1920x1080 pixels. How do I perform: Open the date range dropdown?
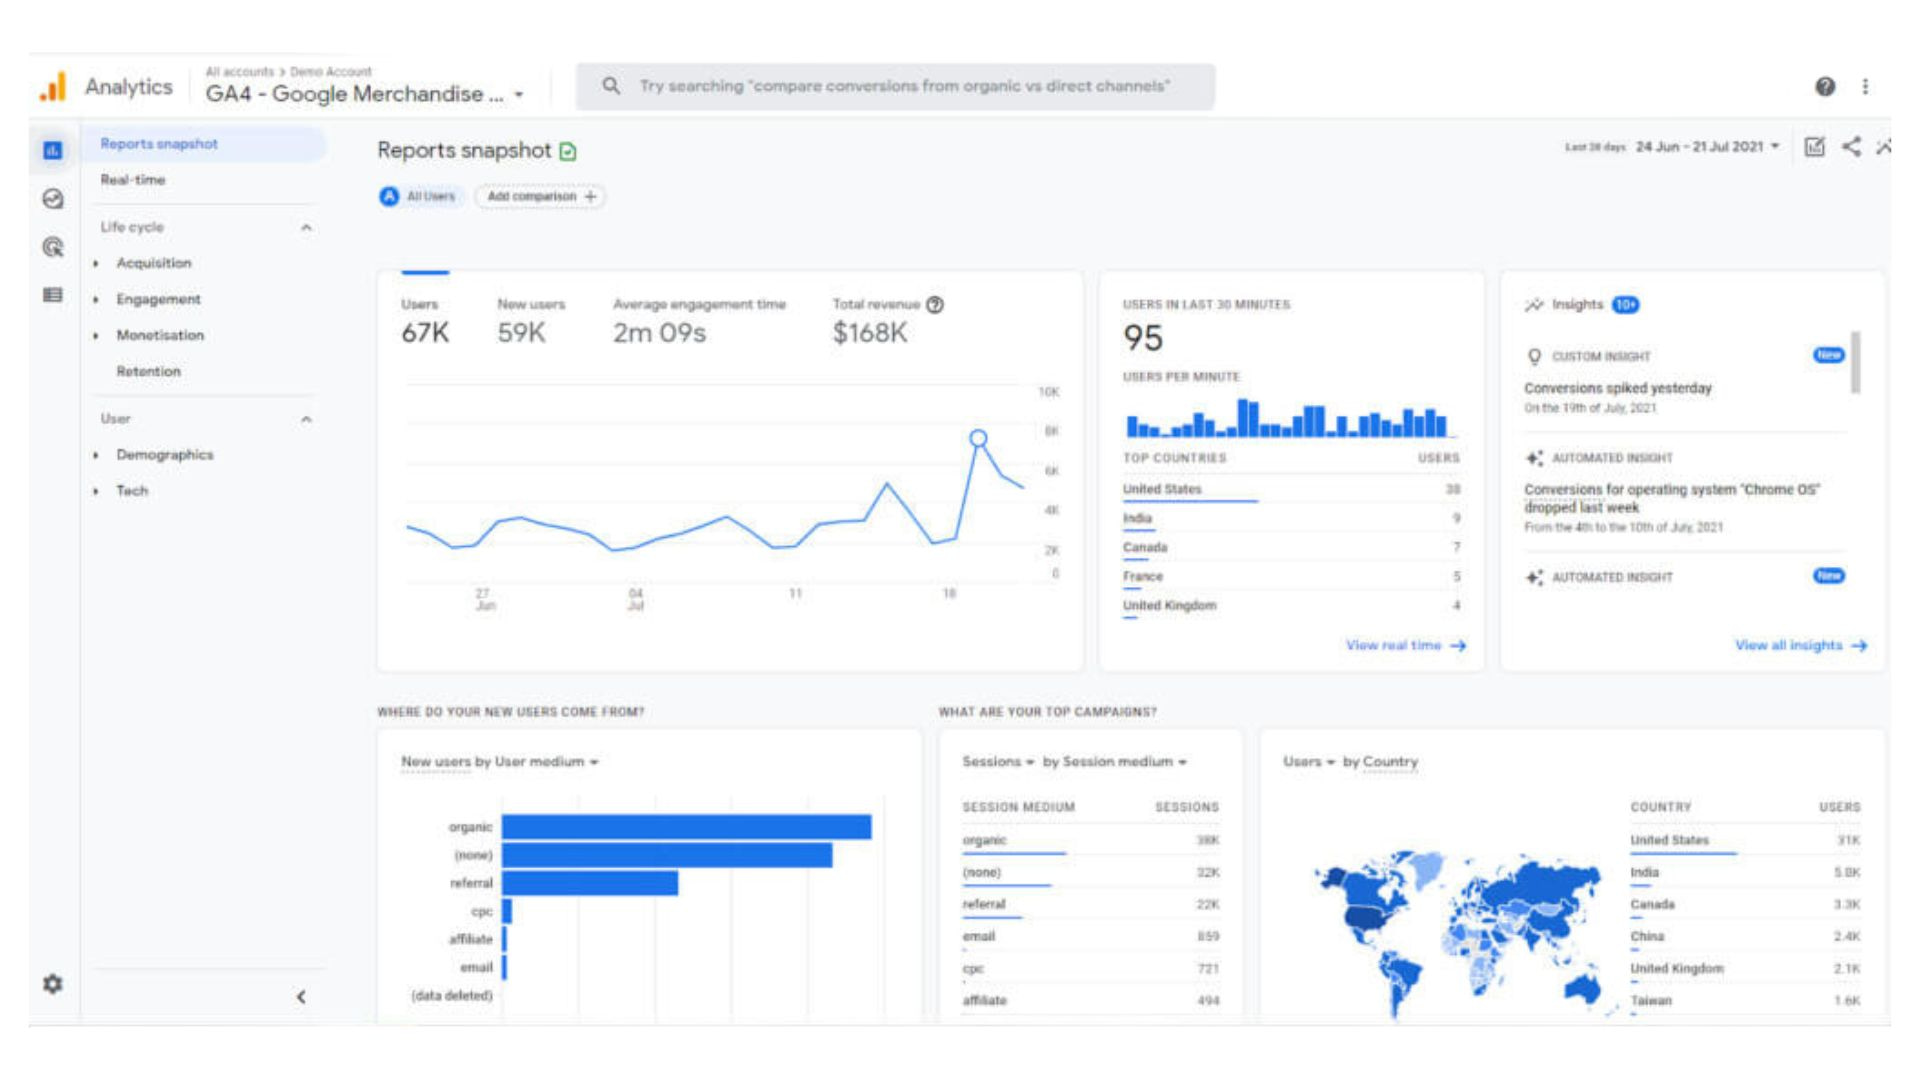1775,147
